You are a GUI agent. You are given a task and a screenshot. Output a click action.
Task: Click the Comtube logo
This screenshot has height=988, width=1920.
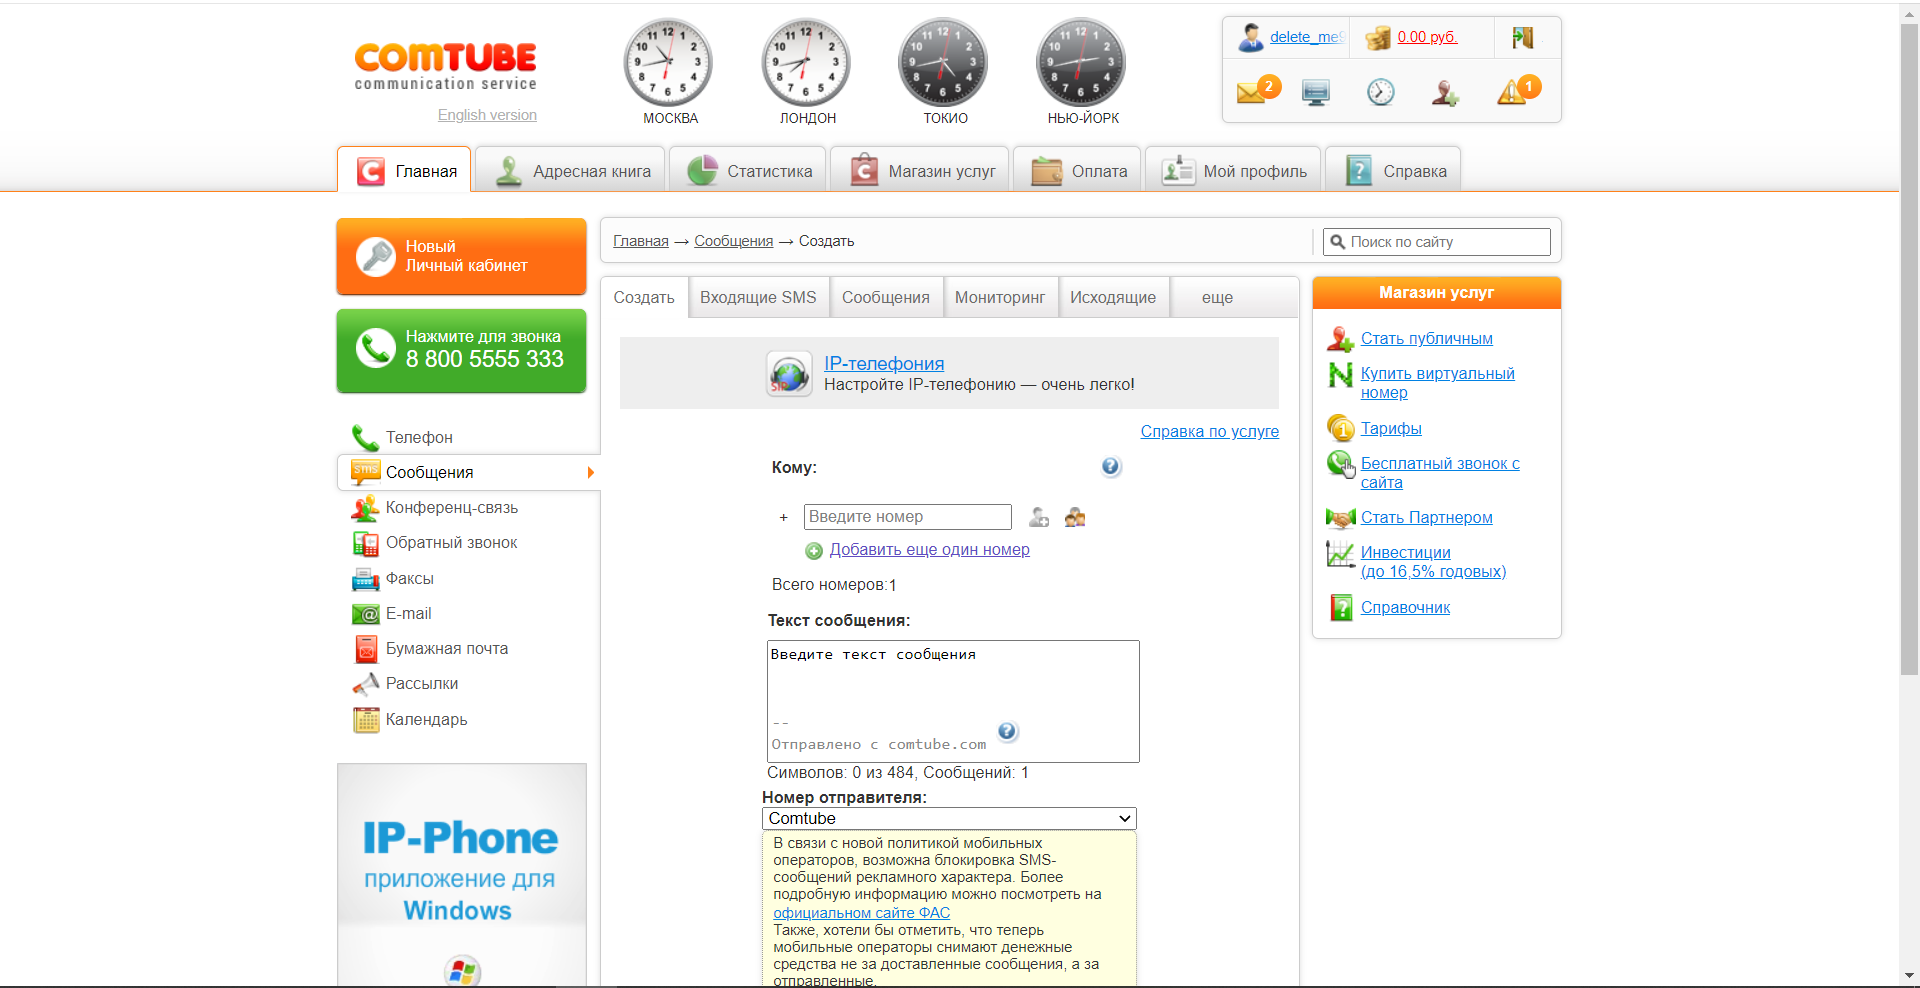[x=446, y=66]
